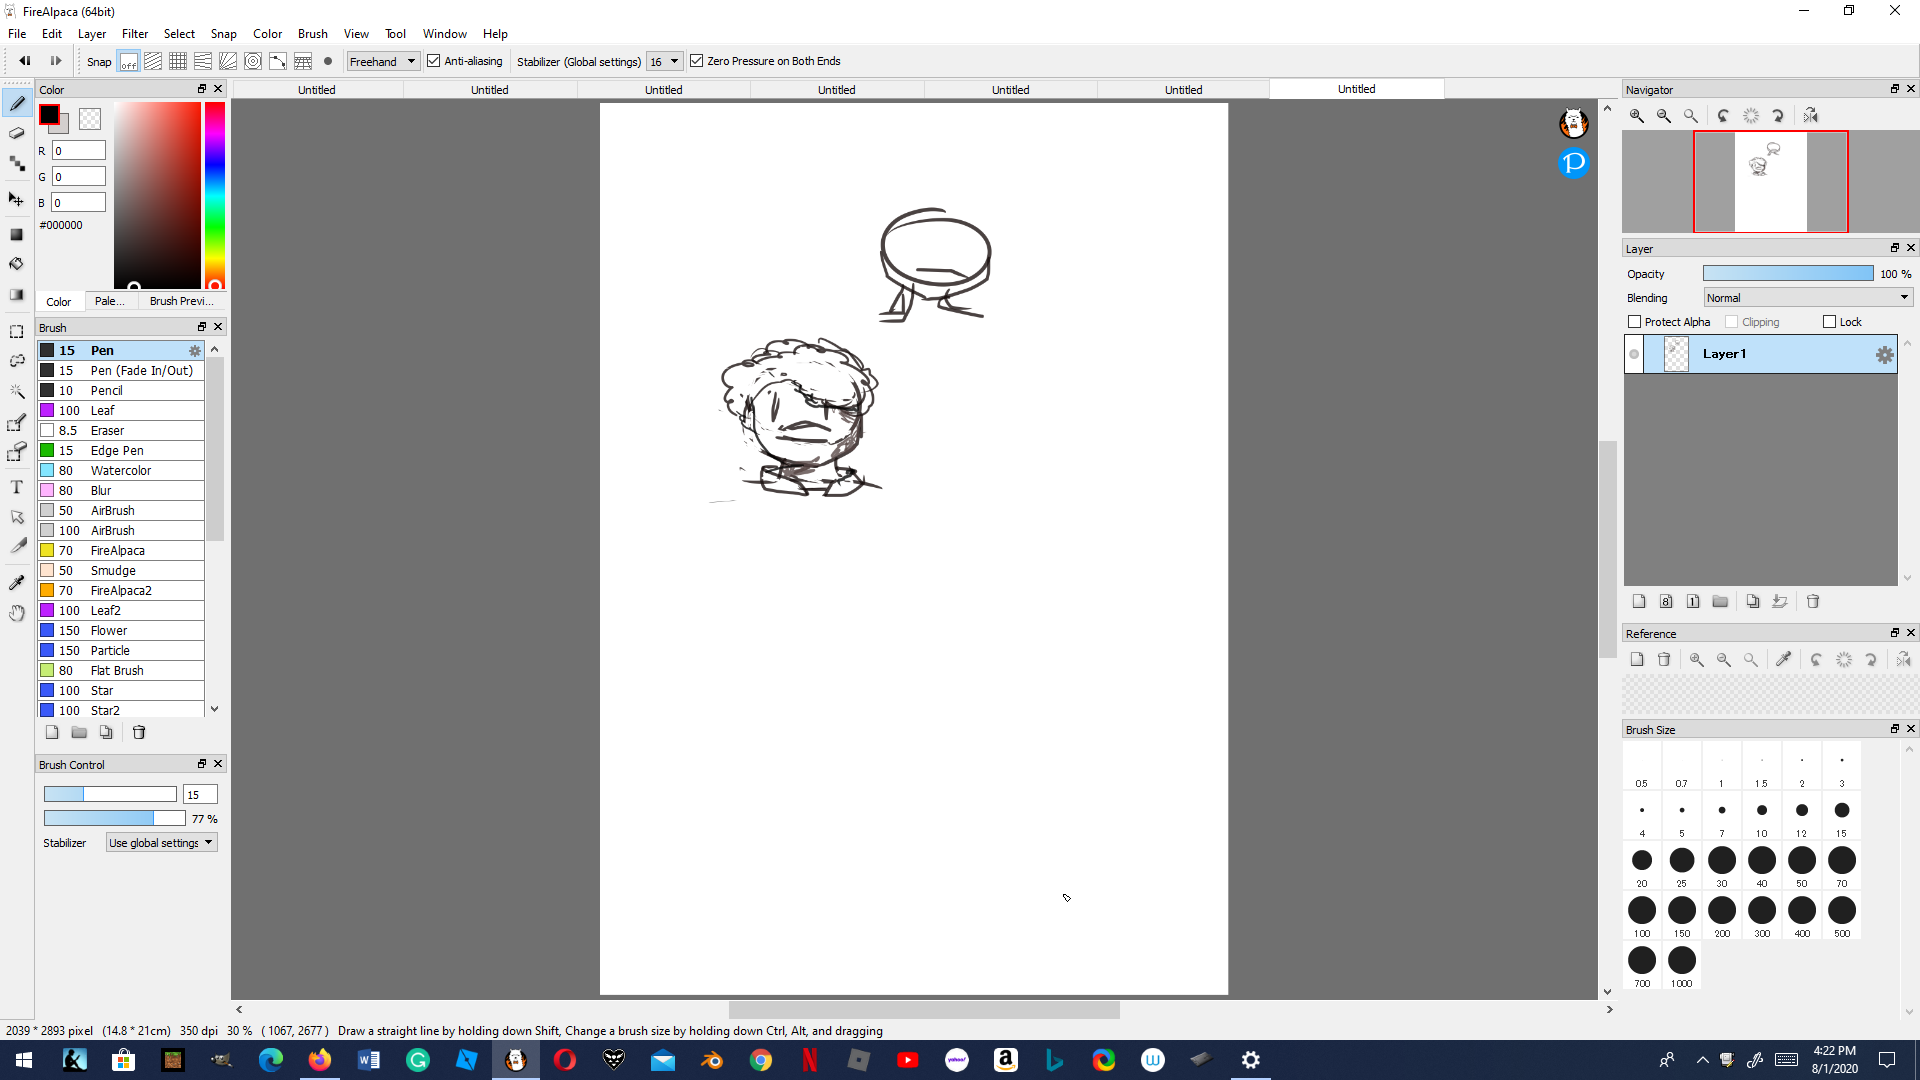This screenshot has height=1080, width=1920.
Task: Open the Filter menu
Action: point(135,33)
